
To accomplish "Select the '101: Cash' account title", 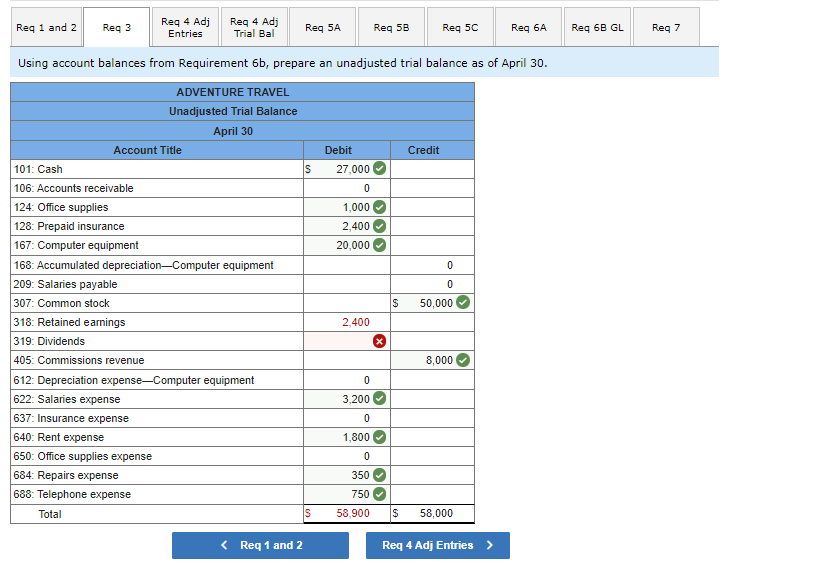I will pos(38,169).
